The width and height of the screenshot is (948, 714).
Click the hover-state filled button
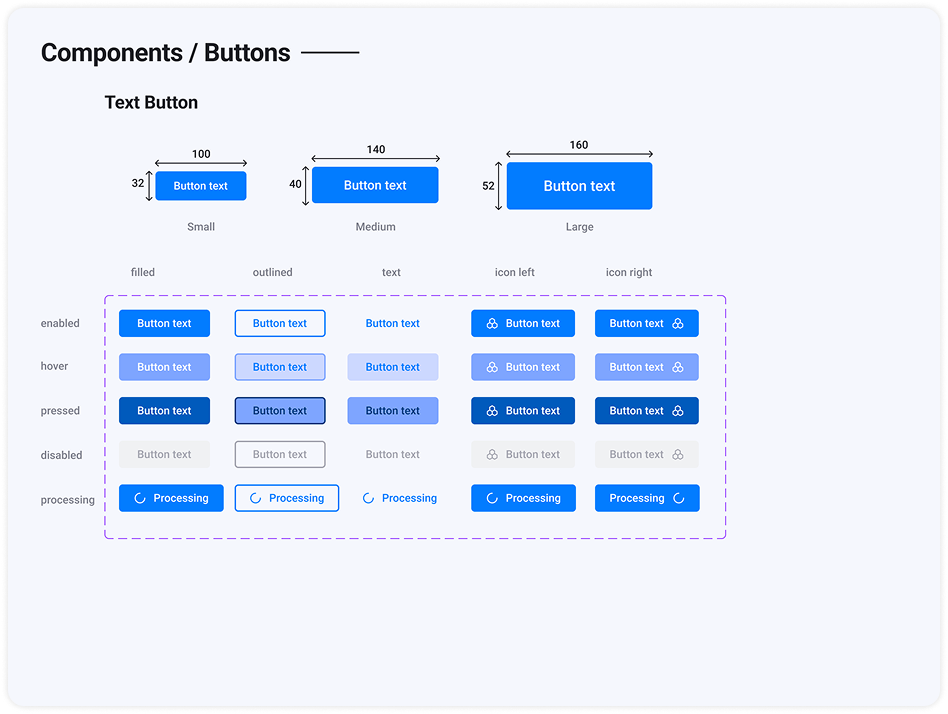click(164, 367)
